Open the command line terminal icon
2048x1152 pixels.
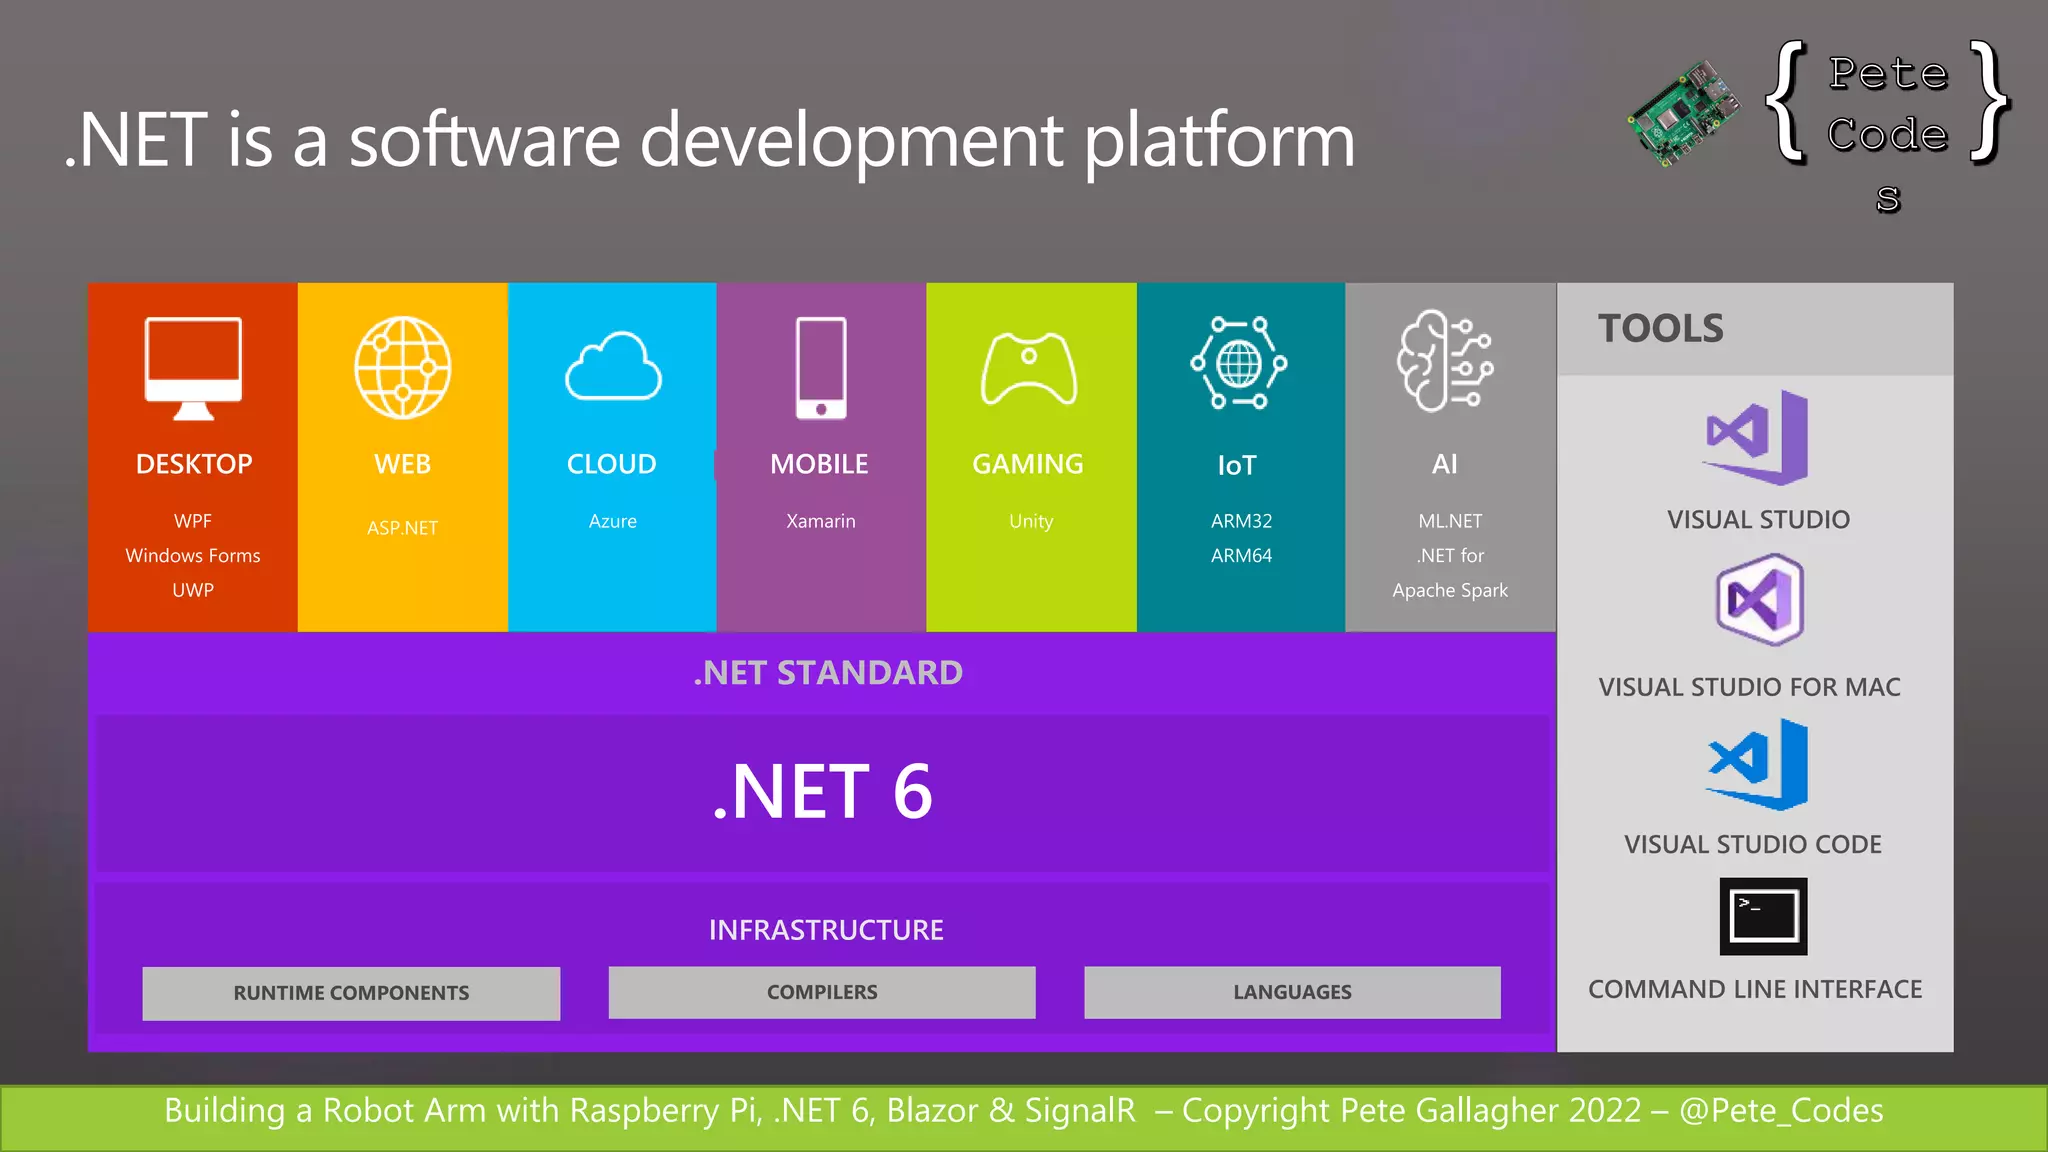click(x=1762, y=916)
